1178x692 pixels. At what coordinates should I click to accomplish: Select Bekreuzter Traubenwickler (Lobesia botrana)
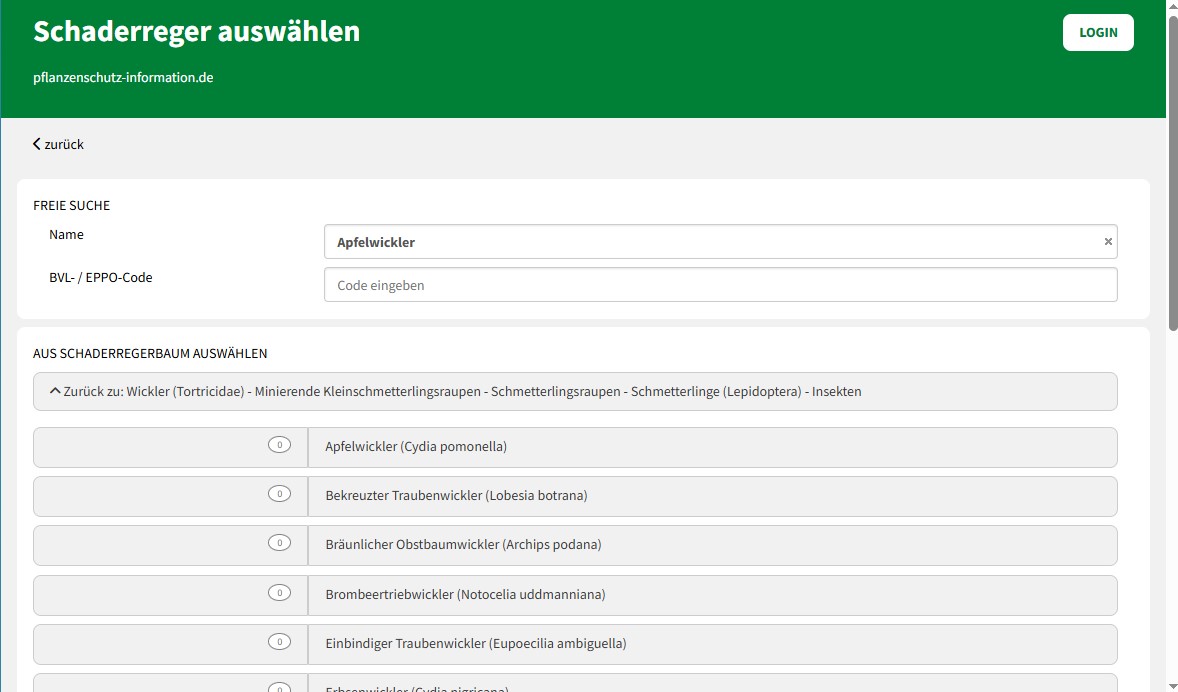(x=456, y=496)
